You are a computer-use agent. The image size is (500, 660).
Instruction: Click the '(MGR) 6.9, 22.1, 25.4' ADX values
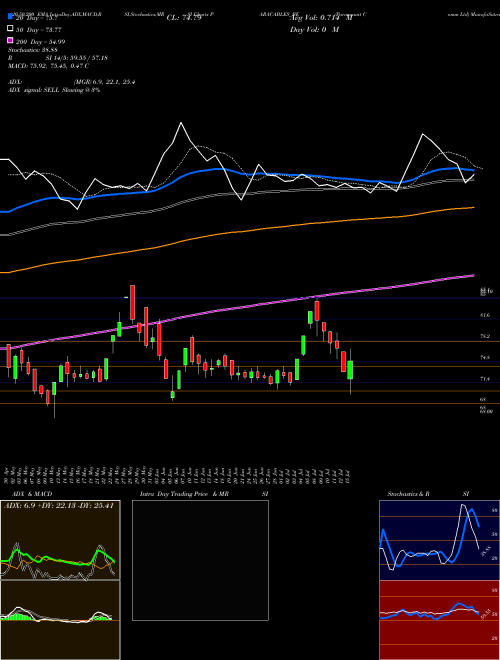(104, 82)
